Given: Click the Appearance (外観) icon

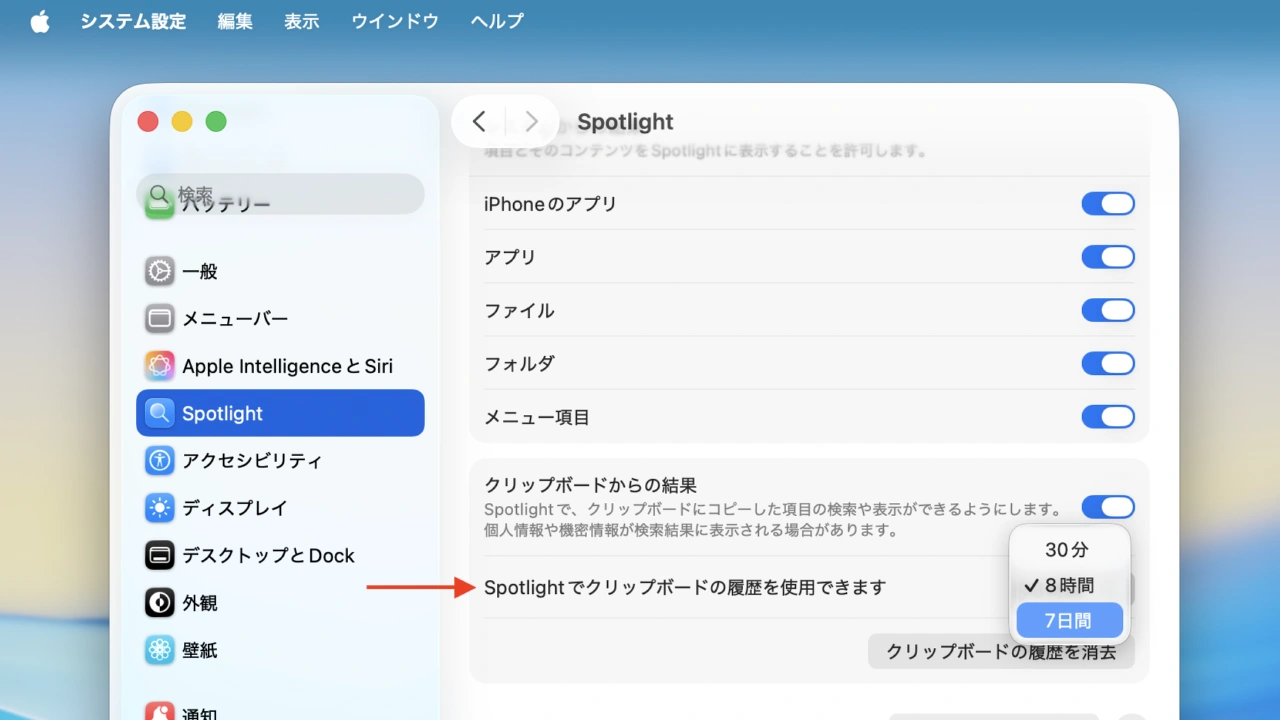Looking at the screenshot, I should coord(159,603).
